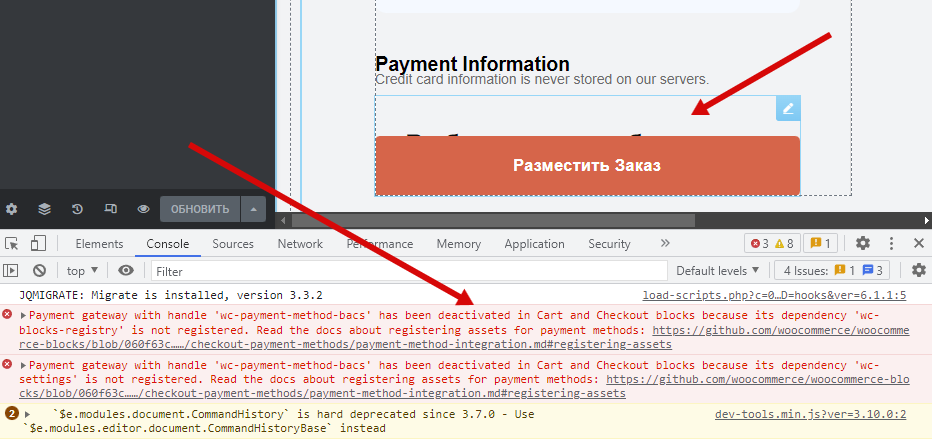Viewport: 932px width, 444px height.
Task: Select the Credit card information subtitle text
Action: coord(542,79)
